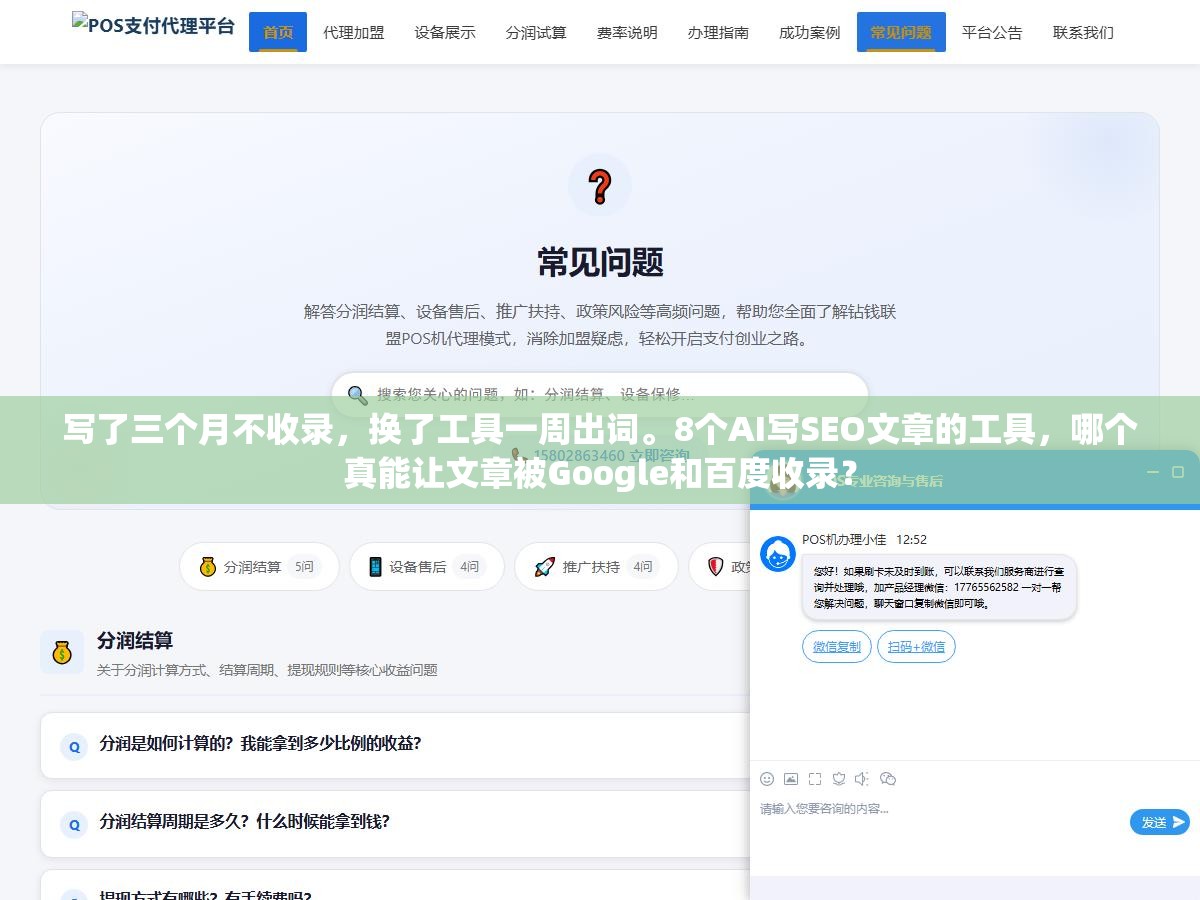Open the 费率说明 nav item
Image resolution: width=1200 pixels, height=900 pixels.
pos(627,32)
